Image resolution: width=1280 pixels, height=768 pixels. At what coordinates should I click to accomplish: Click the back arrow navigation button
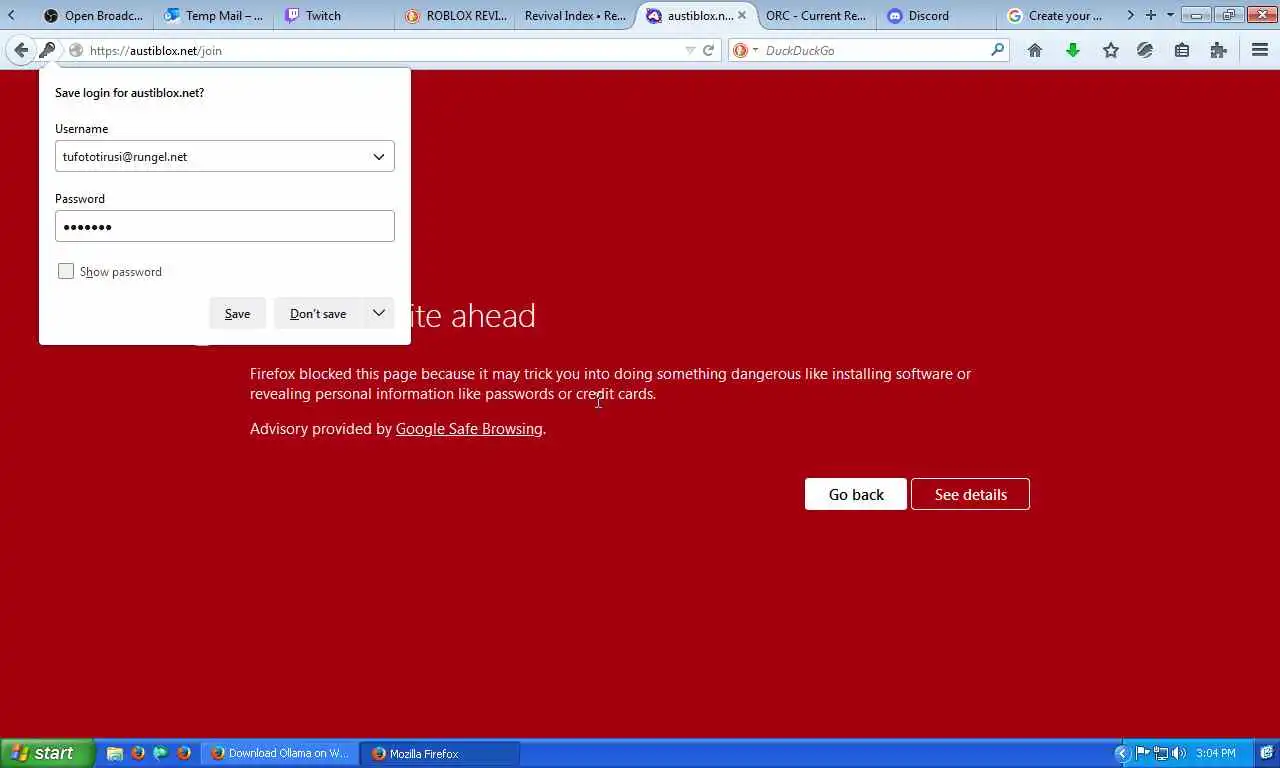(x=21, y=50)
